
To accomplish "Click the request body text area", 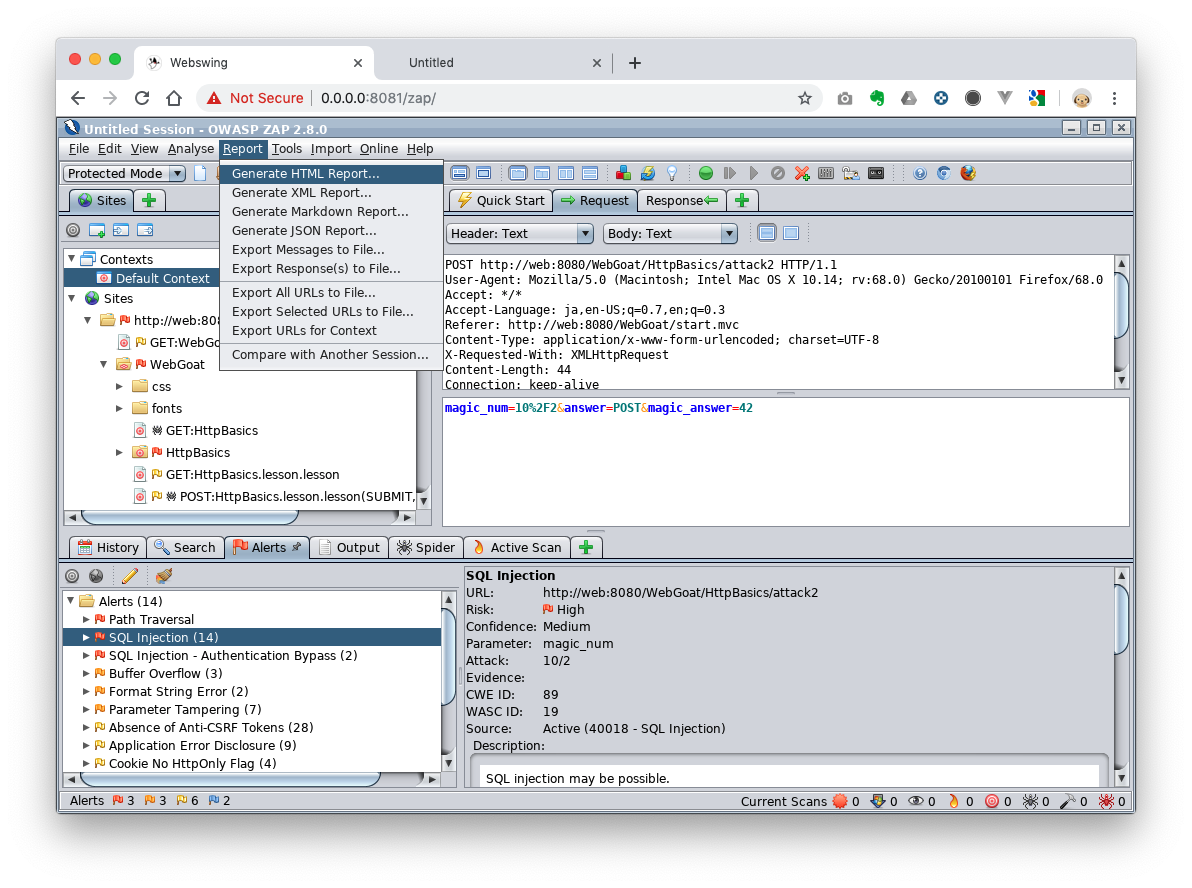I will point(785,461).
